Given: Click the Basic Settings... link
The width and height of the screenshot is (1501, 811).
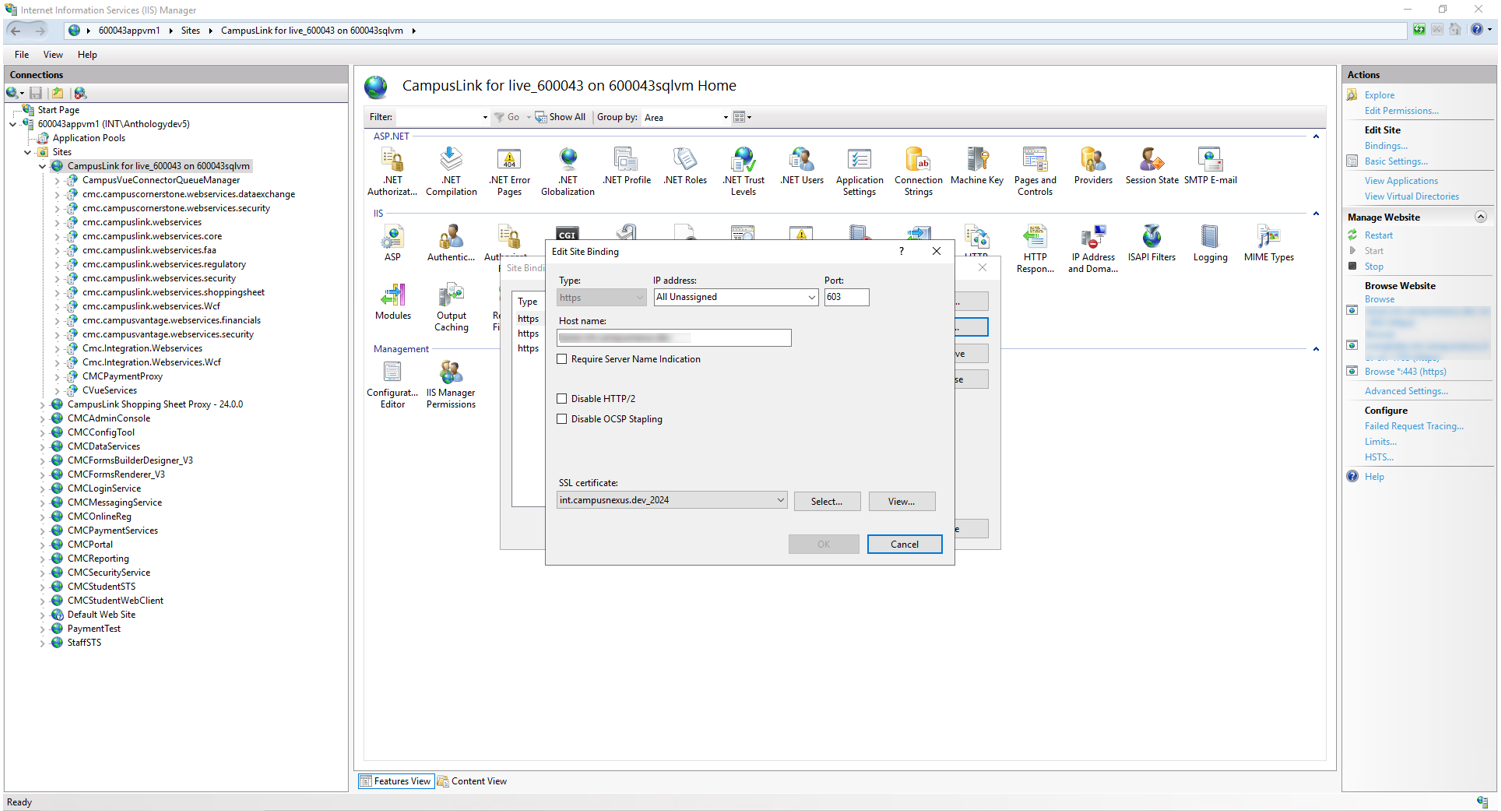Looking at the screenshot, I should point(1396,161).
